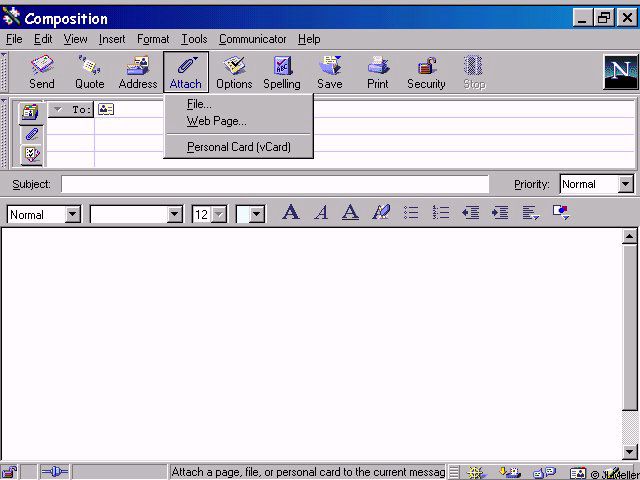Viewport: 640px width, 480px height.
Task: Select the attachments paperclip tab icon
Action: click(x=31, y=134)
